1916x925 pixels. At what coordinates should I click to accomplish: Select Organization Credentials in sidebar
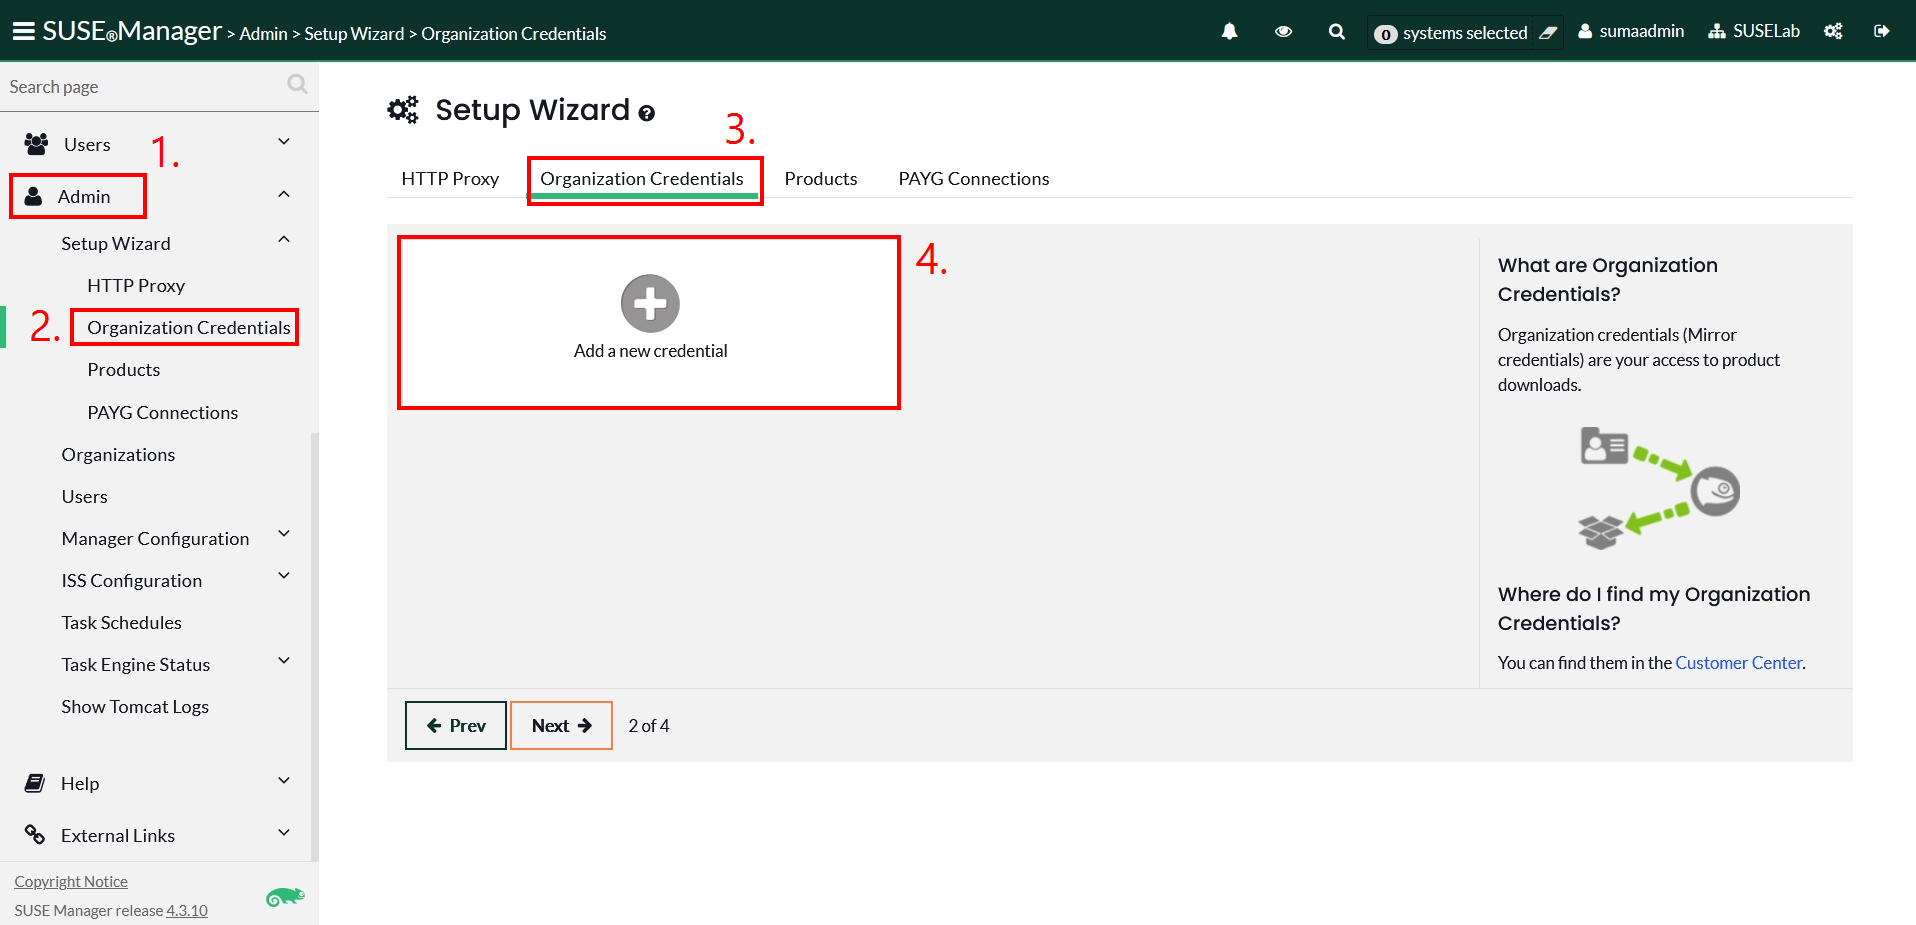coord(189,328)
